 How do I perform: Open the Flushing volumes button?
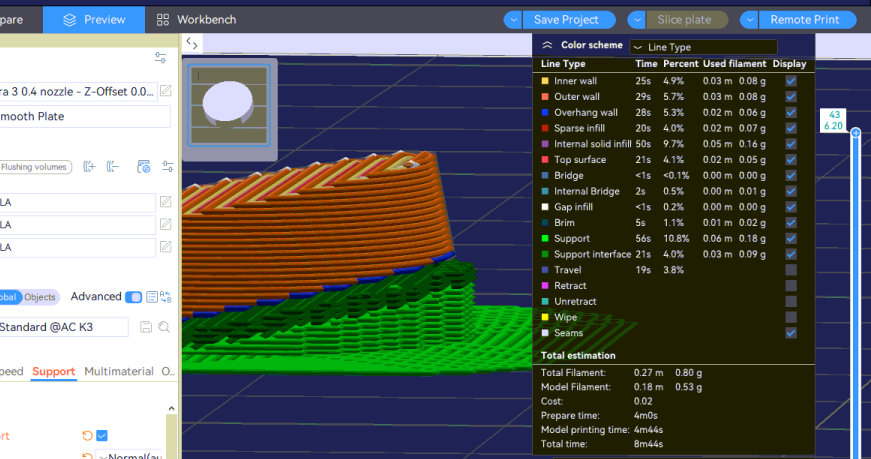(x=35, y=167)
